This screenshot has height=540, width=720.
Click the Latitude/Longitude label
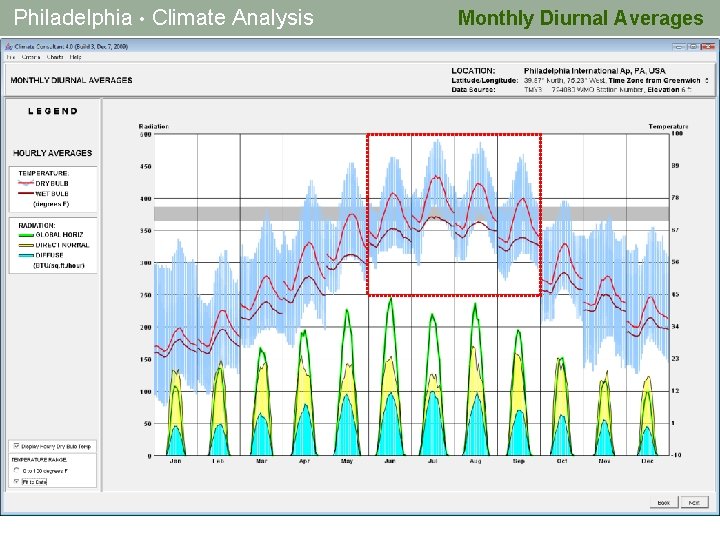click(485, 80)
